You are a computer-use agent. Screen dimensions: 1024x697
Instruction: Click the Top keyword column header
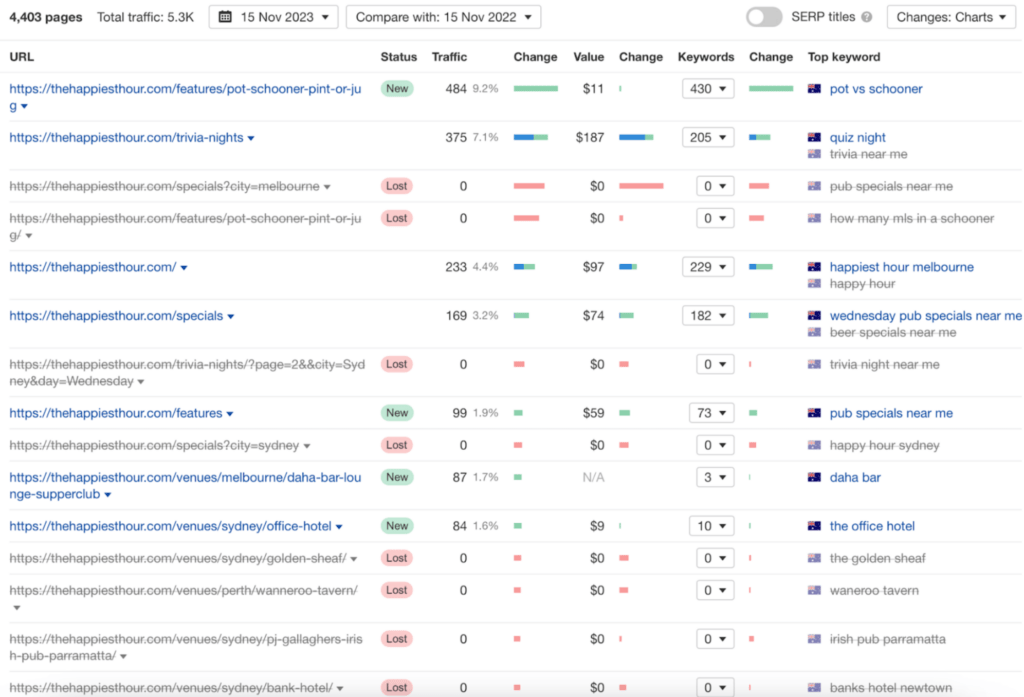[x=844, y=57]
